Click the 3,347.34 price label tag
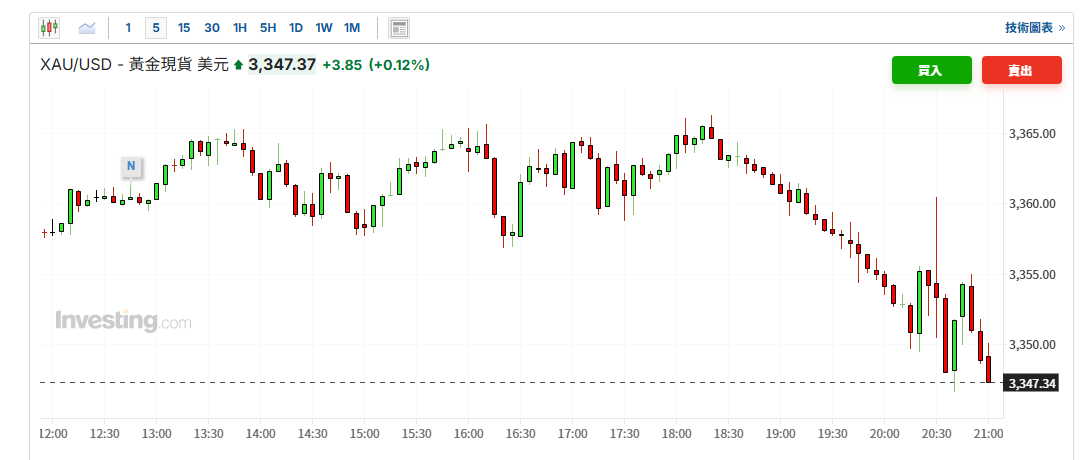The height and width of the screenshot is (460, 1082). [x=1032, y=383]
